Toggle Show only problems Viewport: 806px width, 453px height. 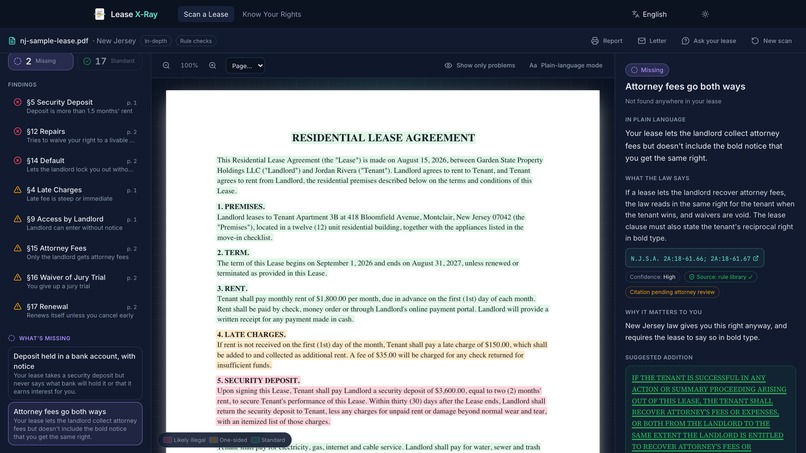(480, 65)
